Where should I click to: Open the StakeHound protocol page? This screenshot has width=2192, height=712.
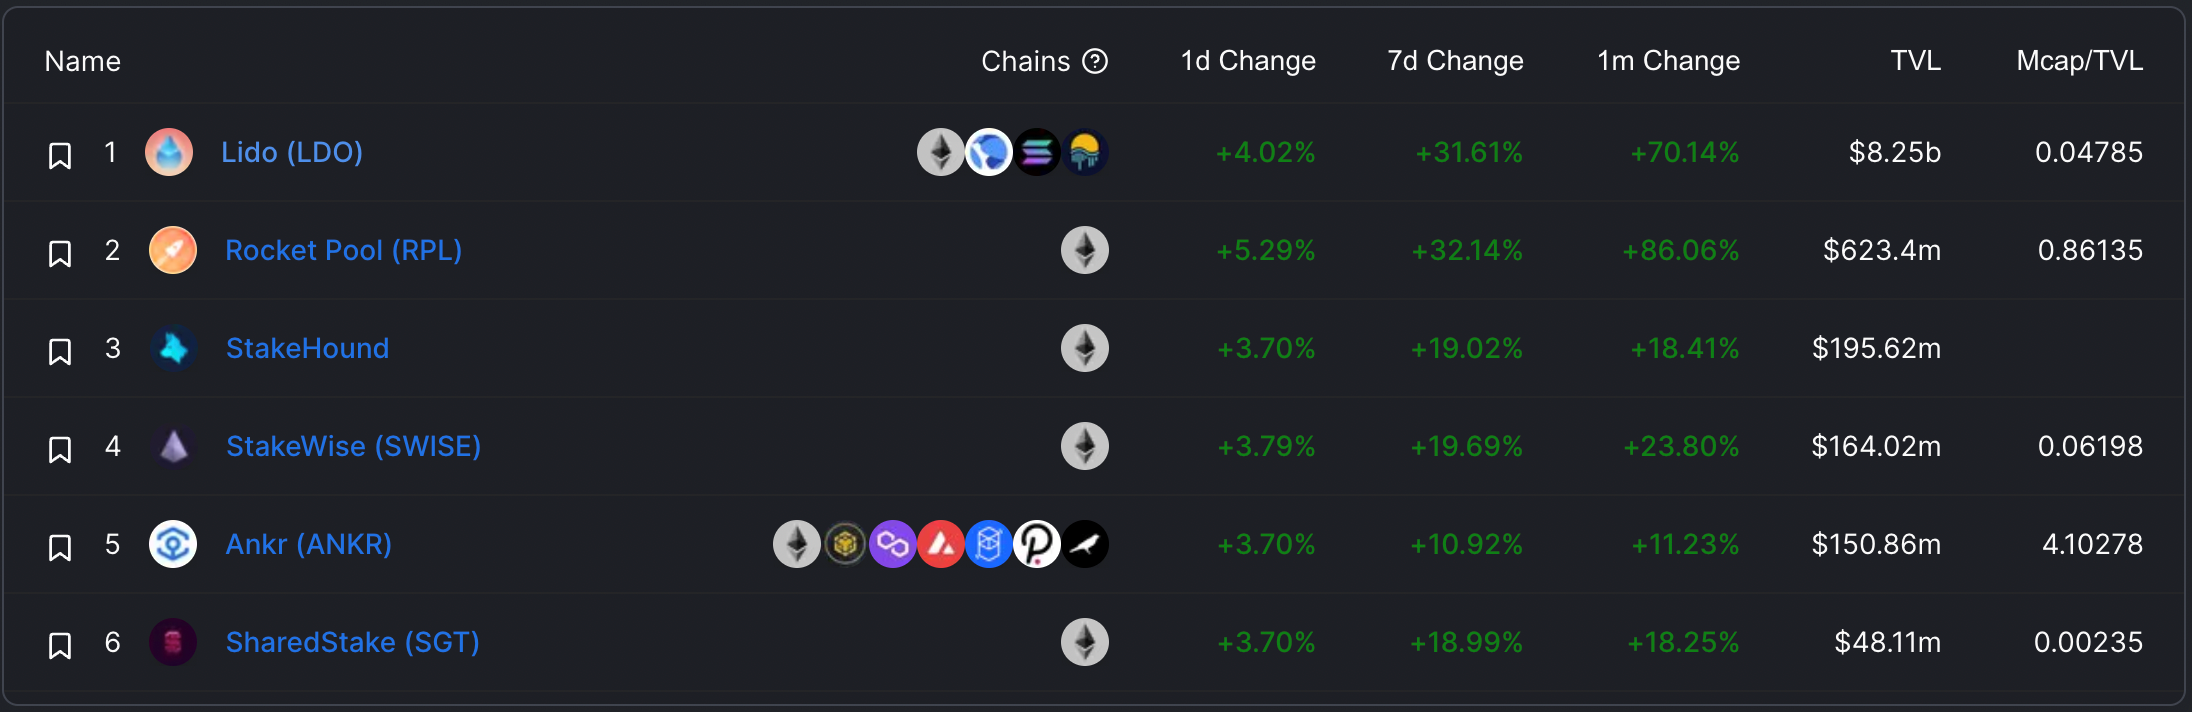point(307,348)
